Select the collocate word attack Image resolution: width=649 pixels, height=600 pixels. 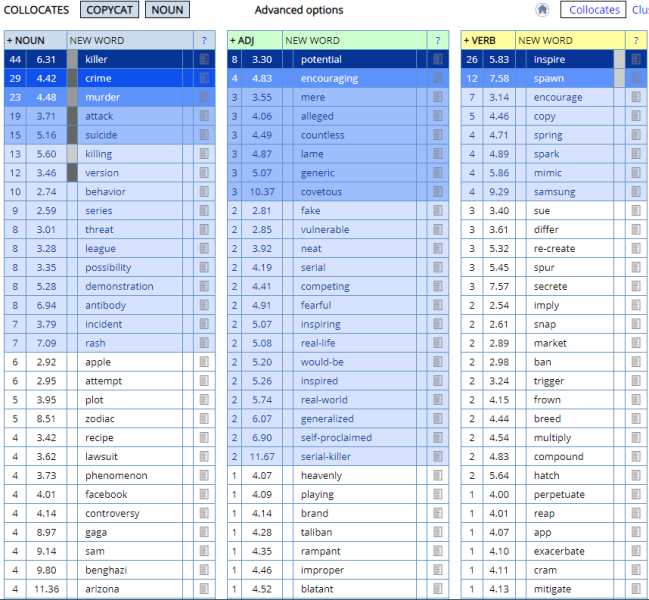pyautogui.click(x=99, y=116)
